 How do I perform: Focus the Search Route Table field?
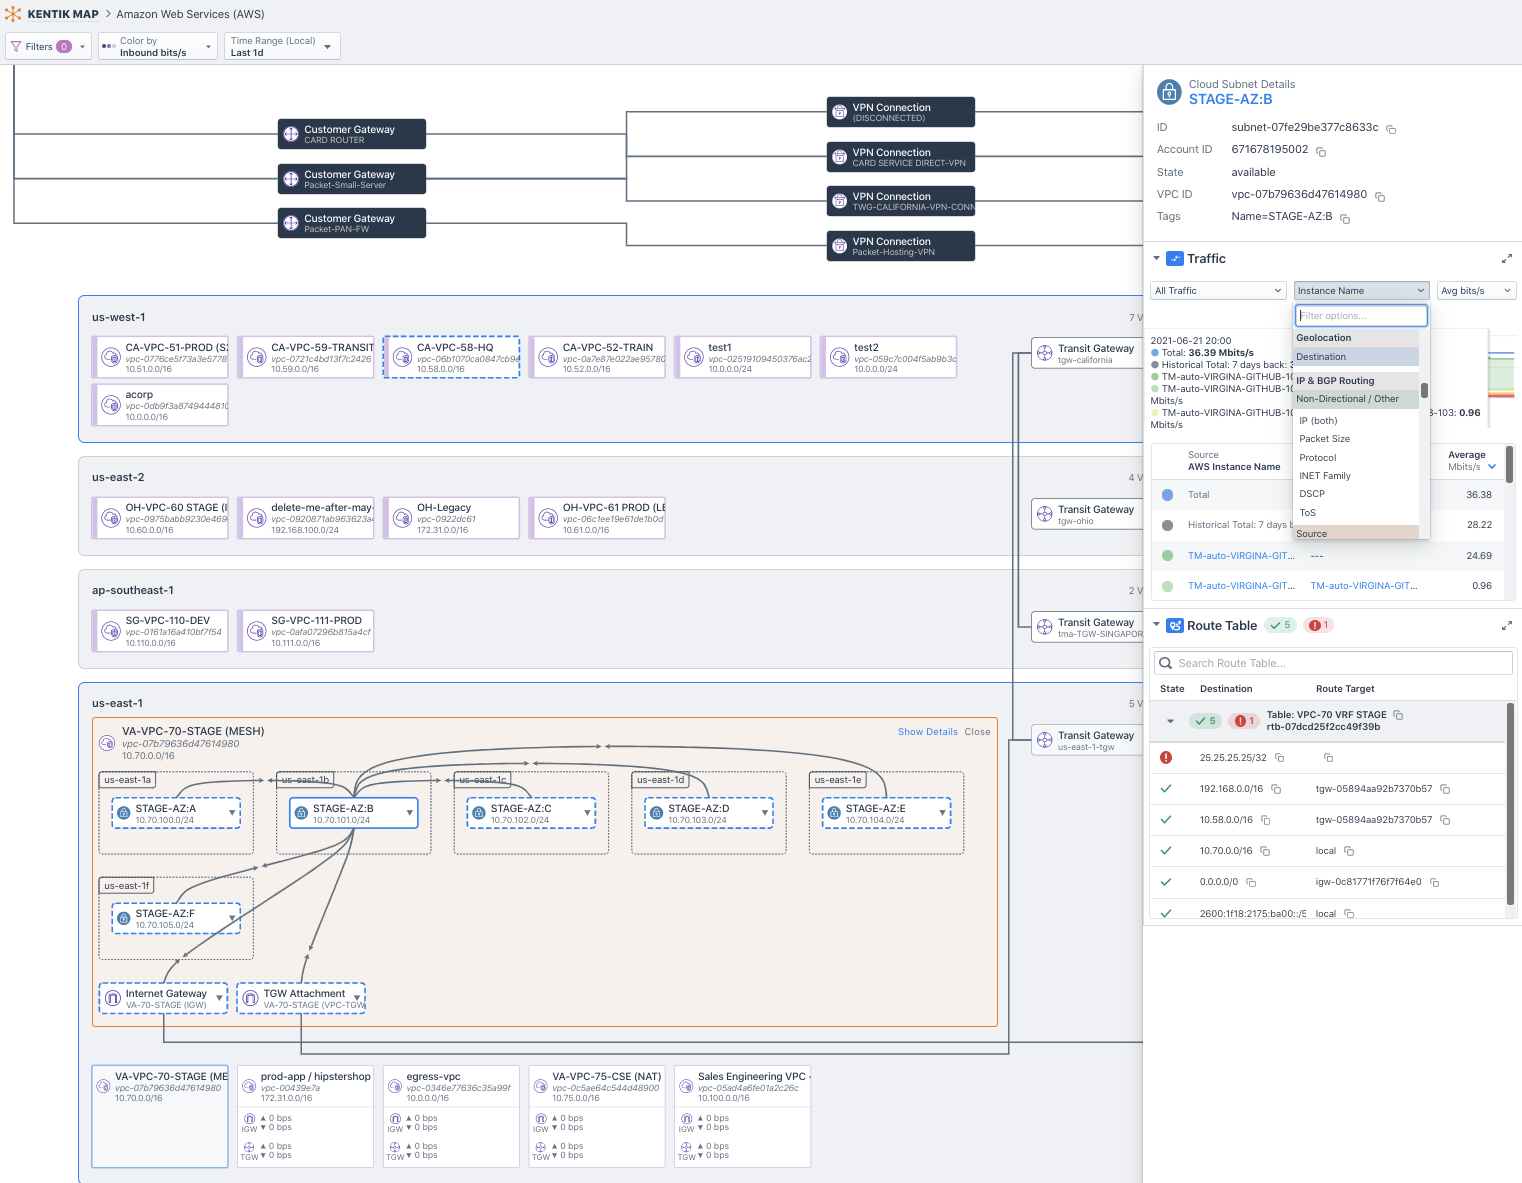[x=1334, y=663]
